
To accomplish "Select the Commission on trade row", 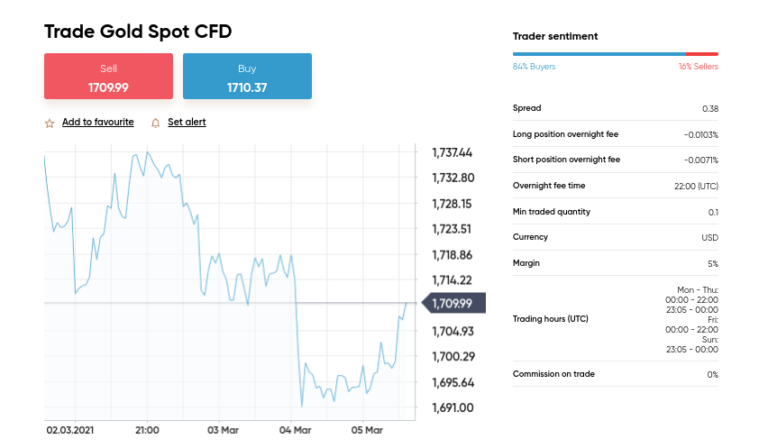I will click(615, 374).
